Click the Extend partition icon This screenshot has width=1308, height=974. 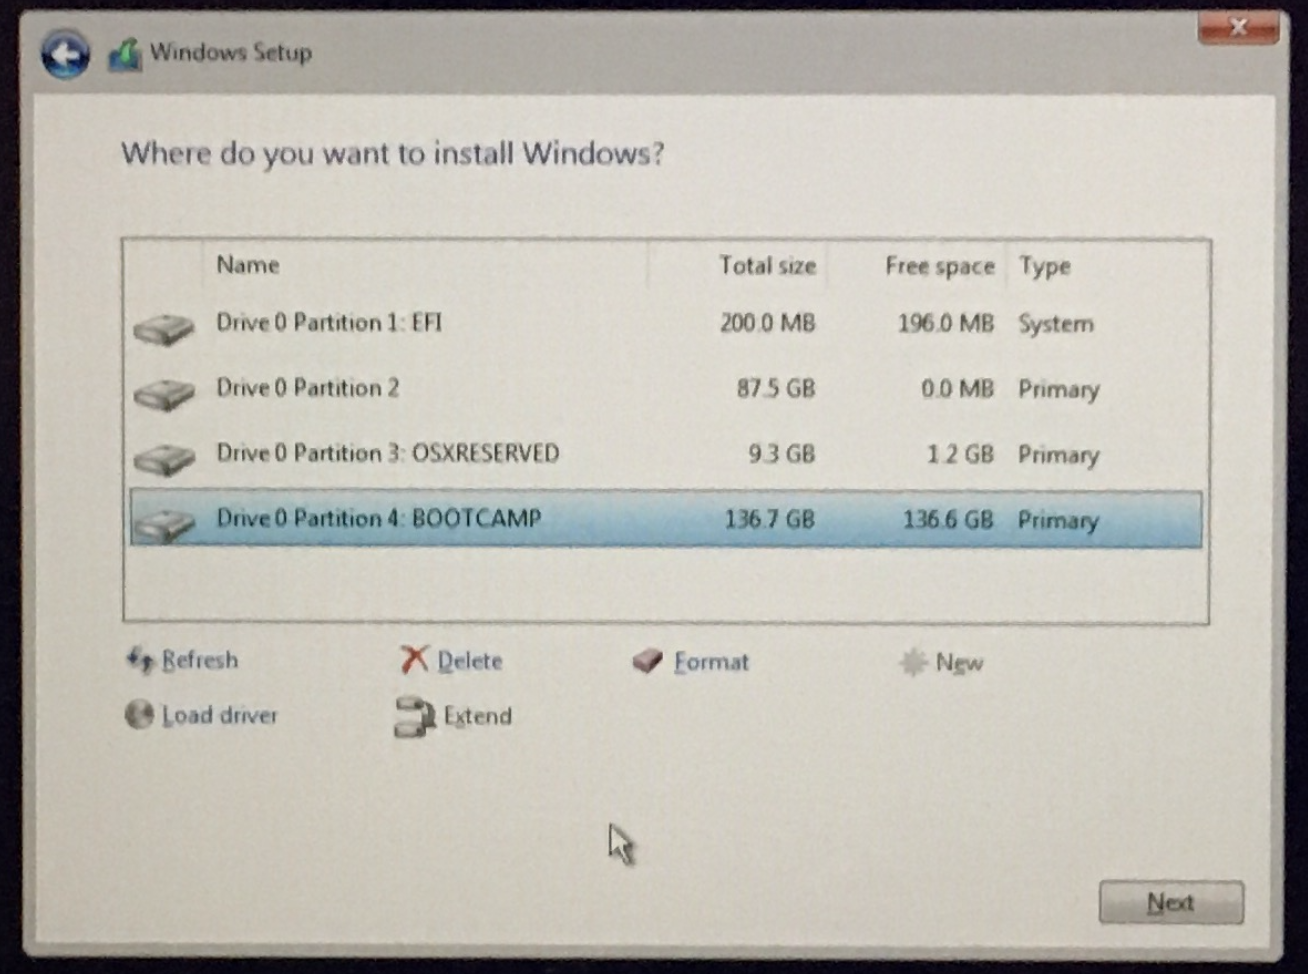click(415, 716)
